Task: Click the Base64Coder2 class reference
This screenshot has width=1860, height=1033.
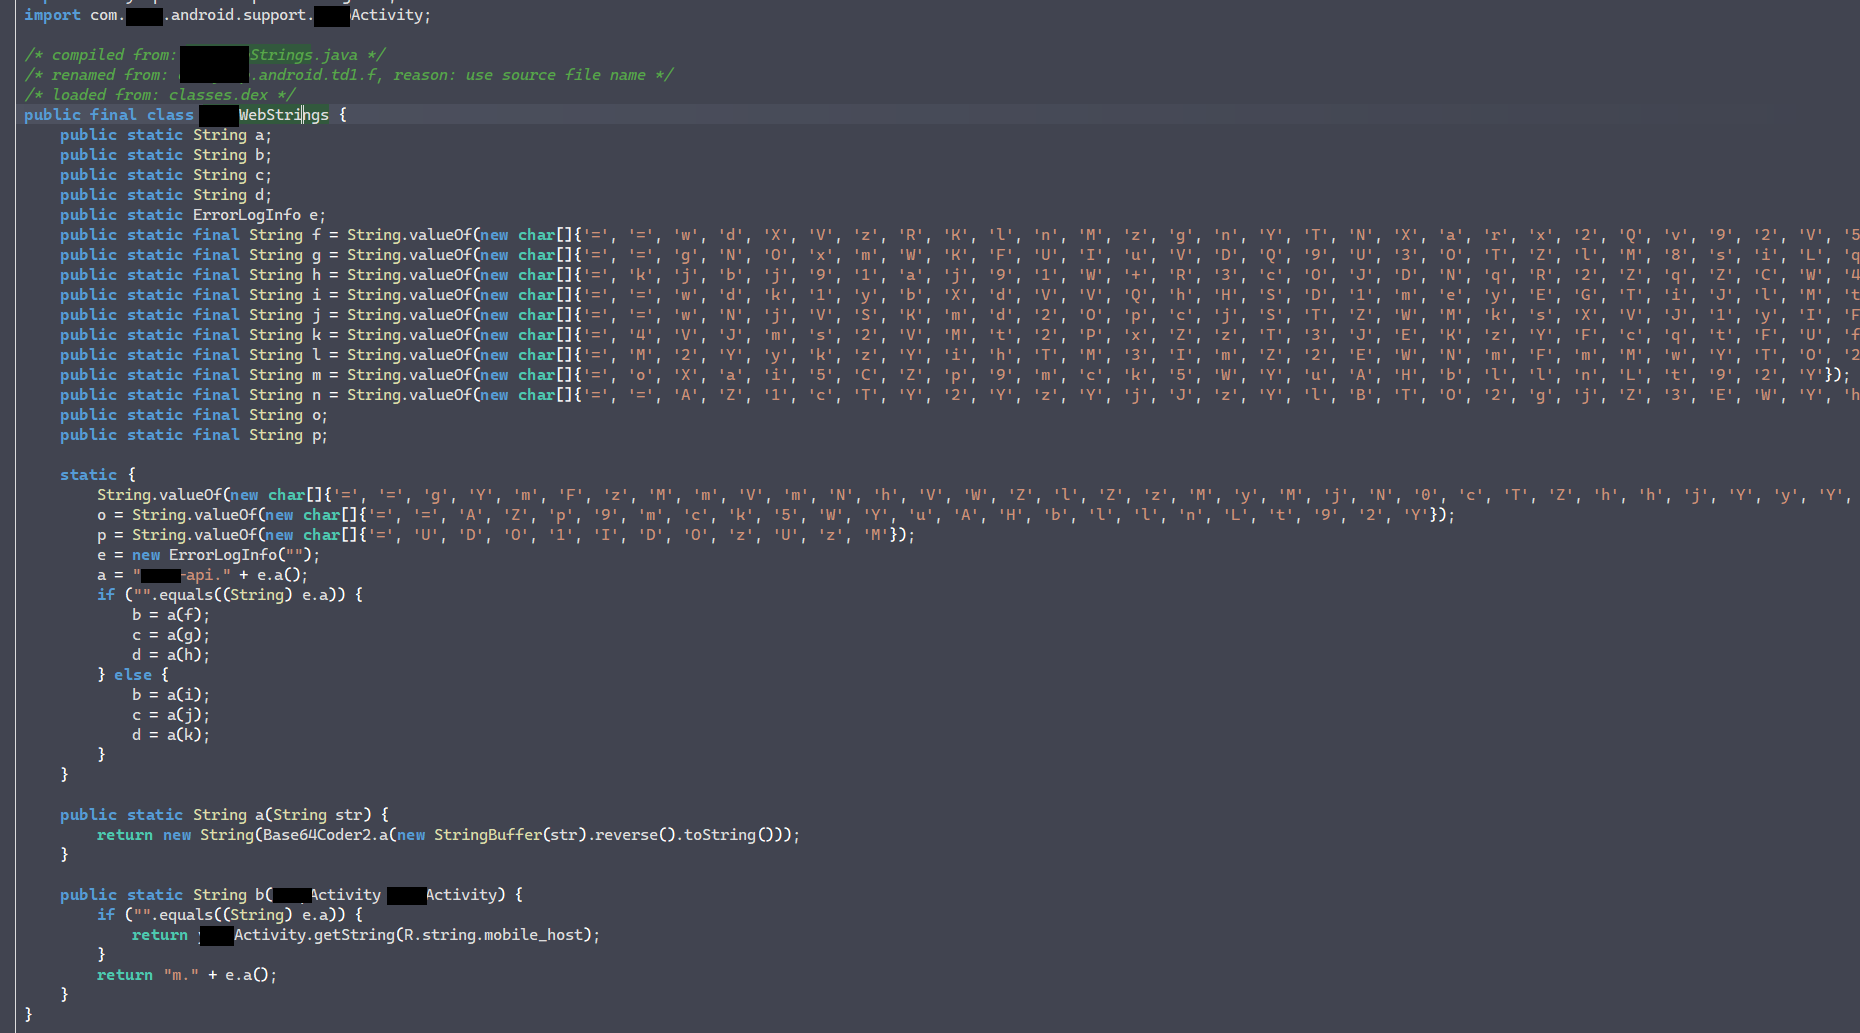Action: (x=316, y=835)
